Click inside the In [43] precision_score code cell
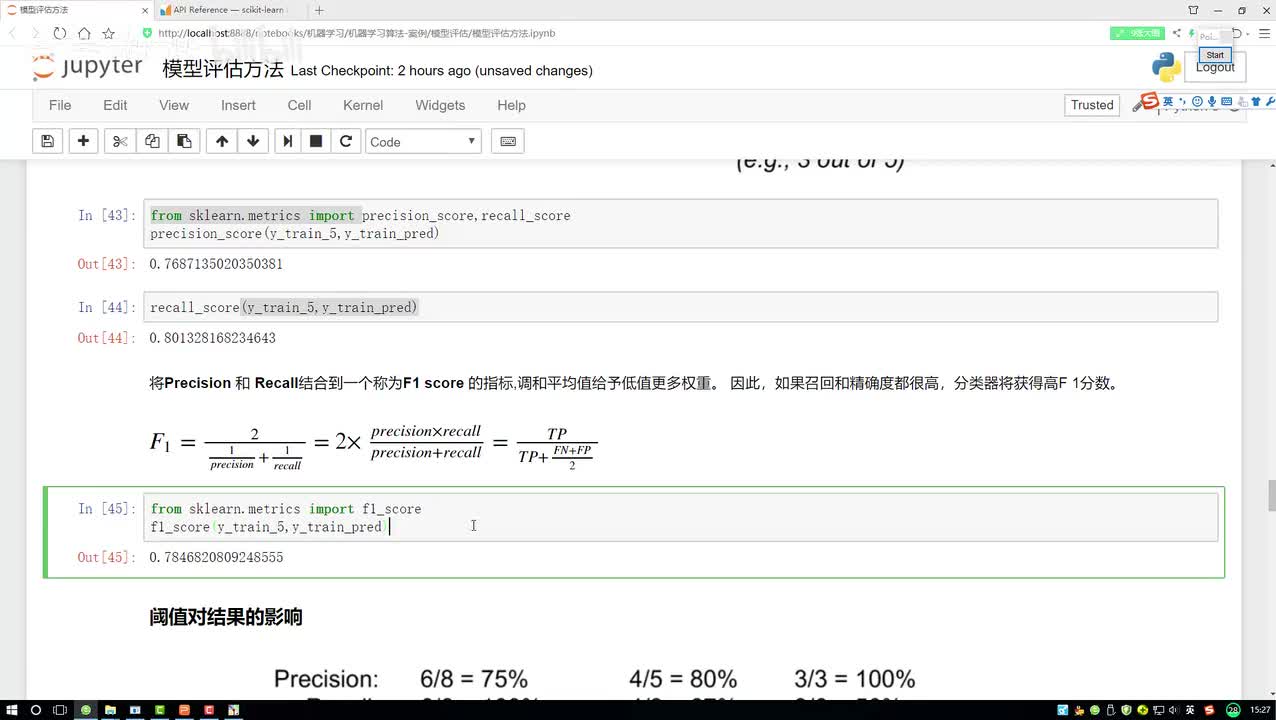The width and height of the screenshot is (1276, 720). tap(681, 224)
